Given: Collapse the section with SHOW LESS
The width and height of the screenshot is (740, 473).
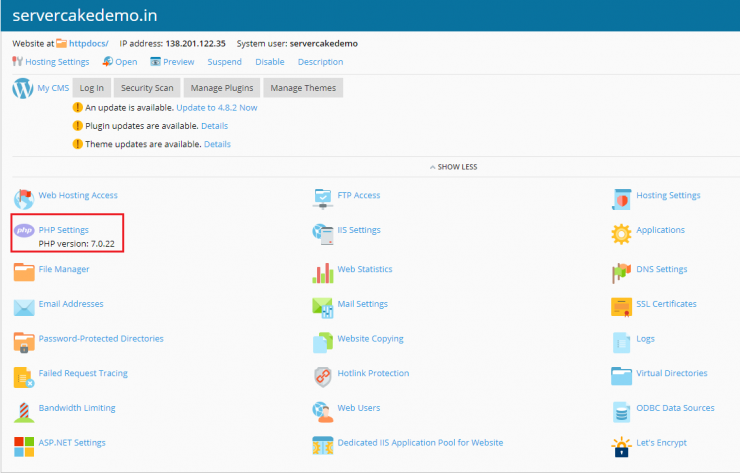Looking at the screenshot, I should coord(454,167).
